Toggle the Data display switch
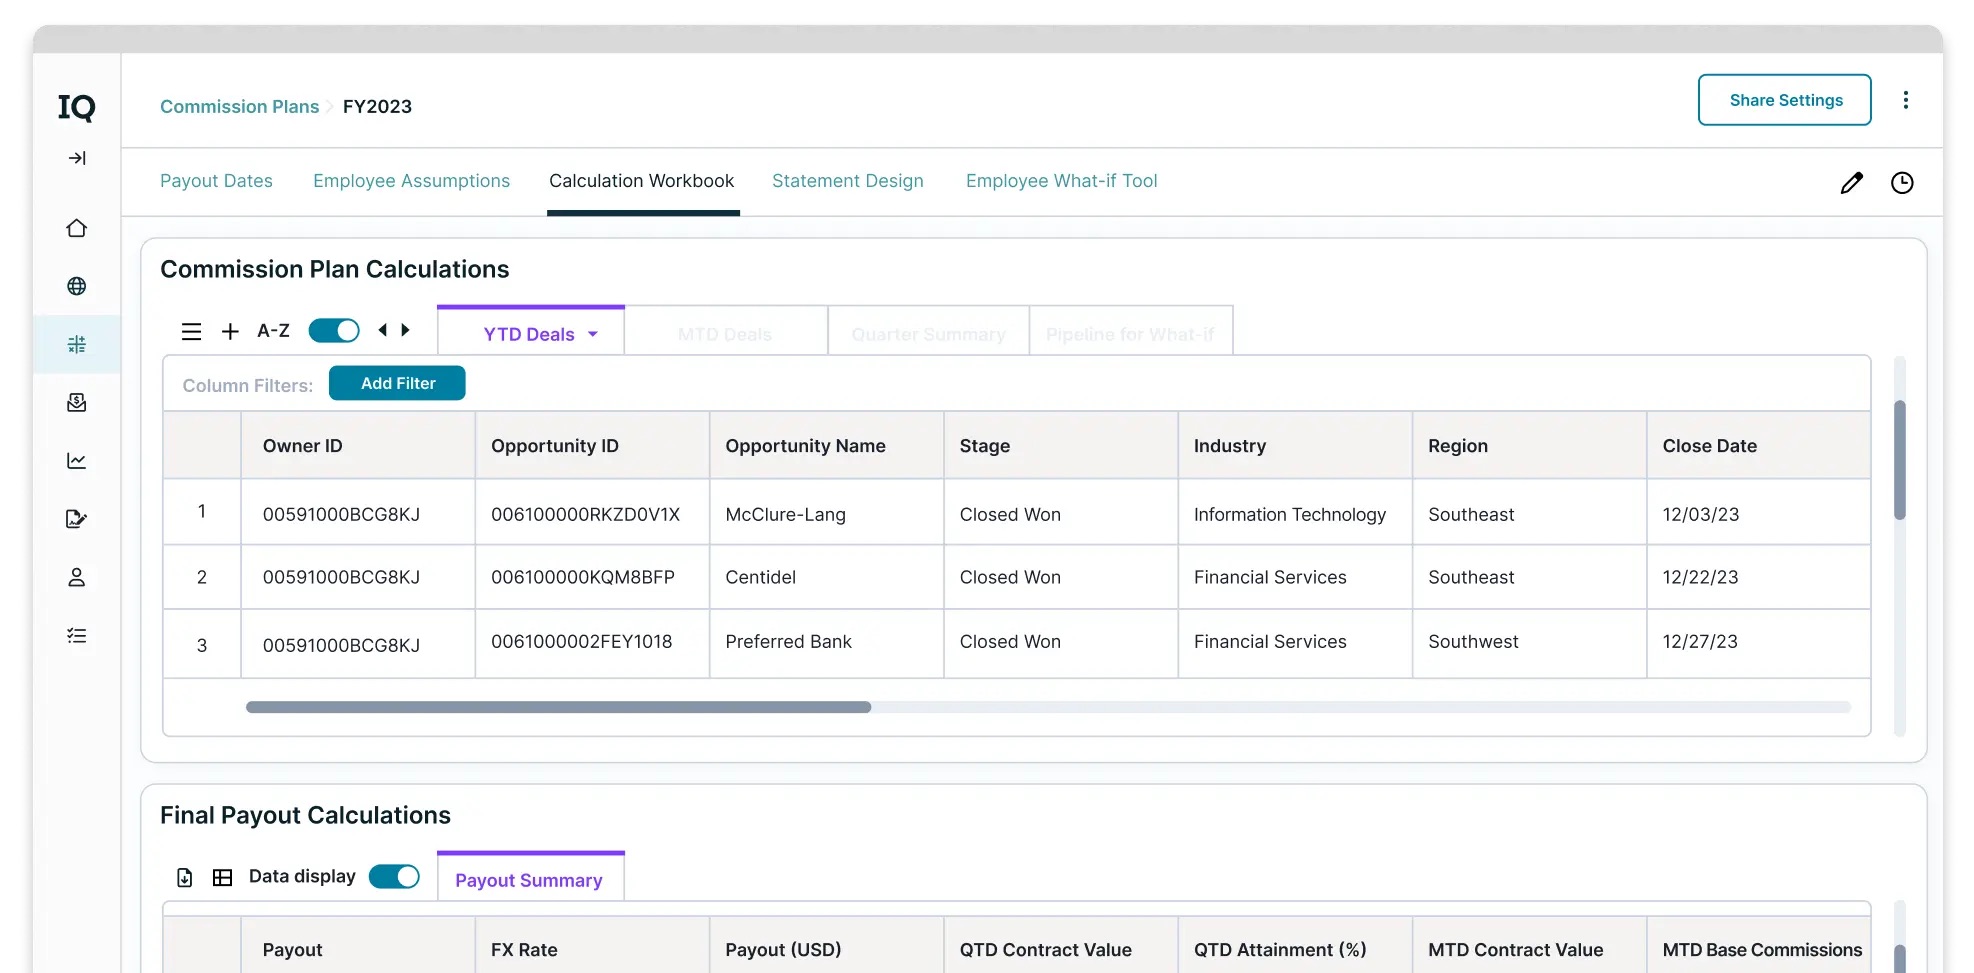Viewport: 1974px width, 973px height. (x=394, y=876)
